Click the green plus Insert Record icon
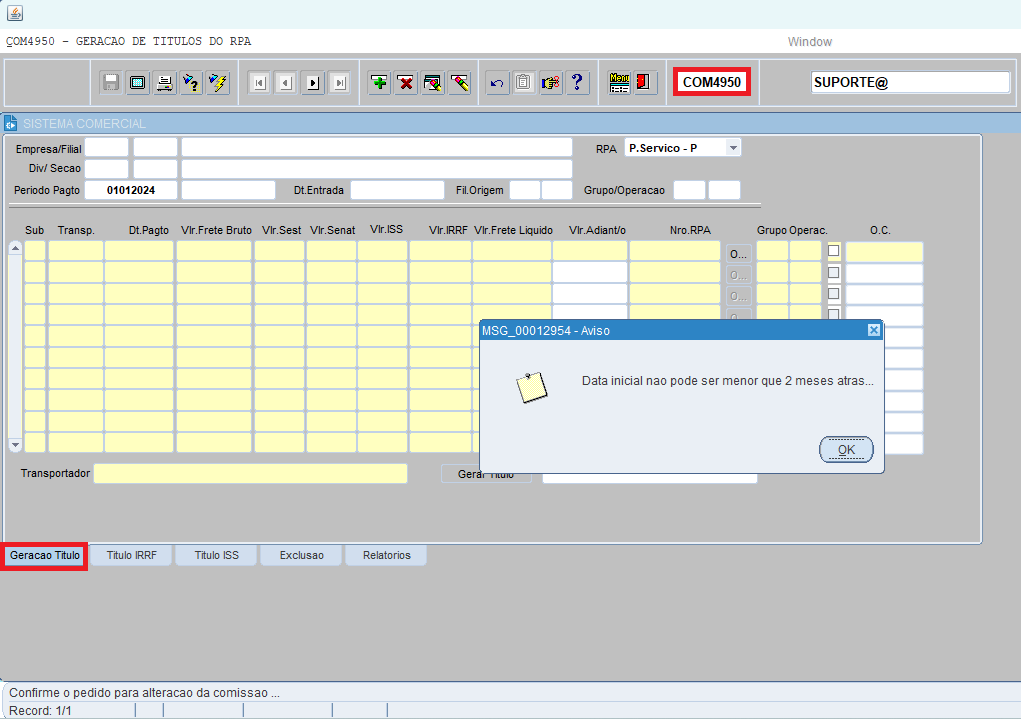1021x719 pixels. click(379, 83)
